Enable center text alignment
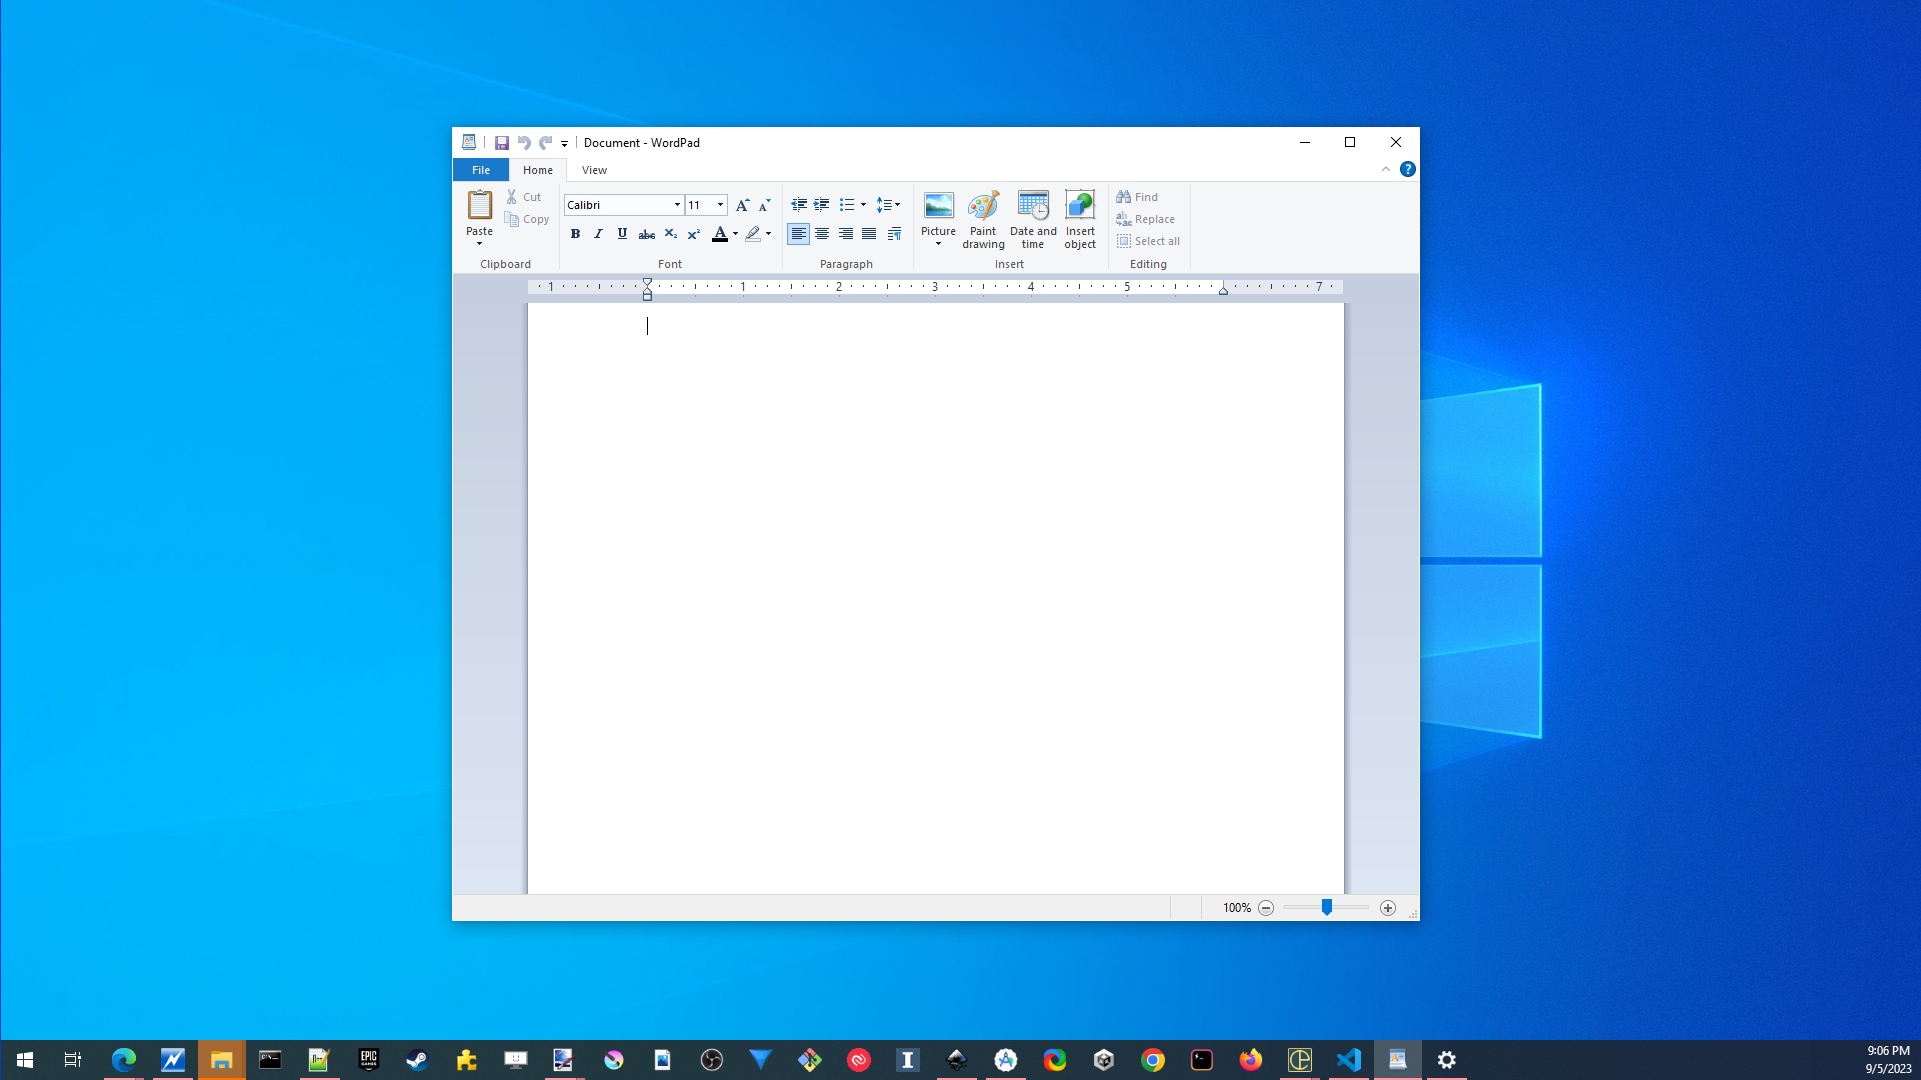The height and width of the screenshot is (1080, 1921). [822, 234]
